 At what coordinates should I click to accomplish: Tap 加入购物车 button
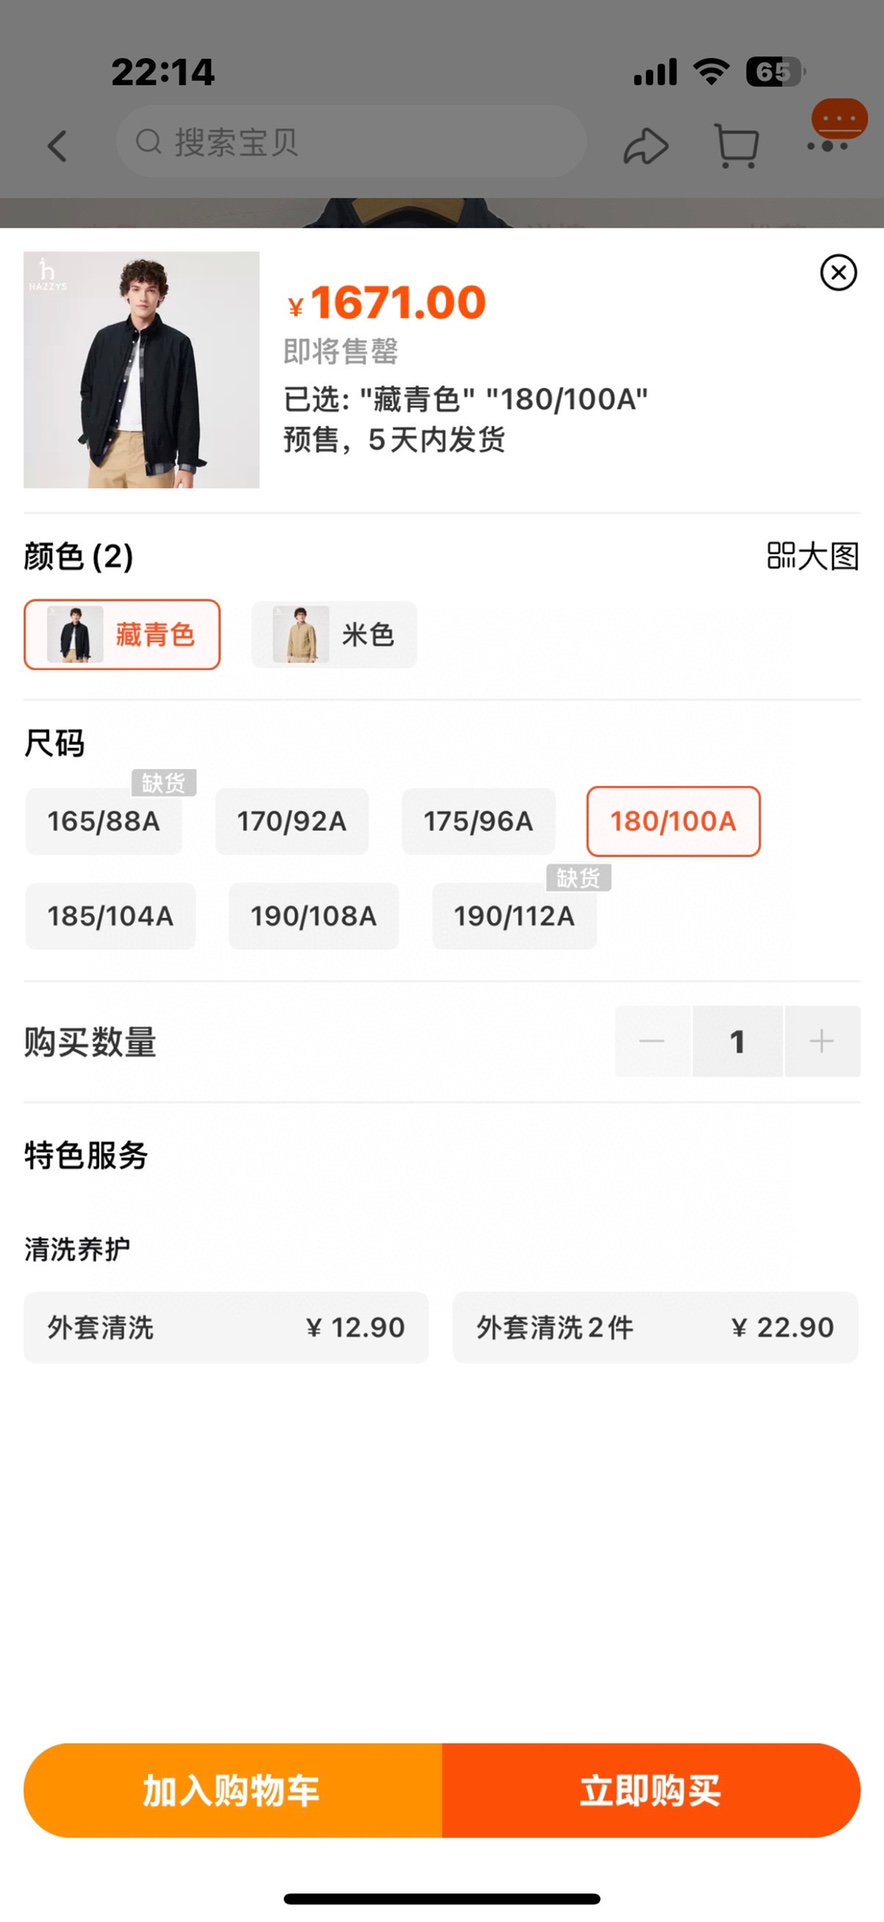(x=232, y=1791)
